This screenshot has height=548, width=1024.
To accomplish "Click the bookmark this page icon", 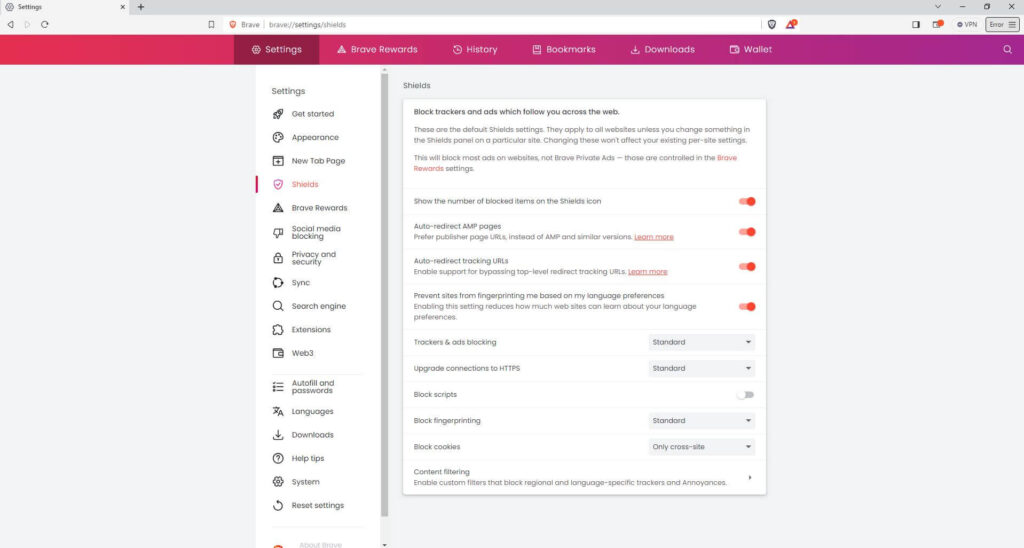I will pos(211,24).
